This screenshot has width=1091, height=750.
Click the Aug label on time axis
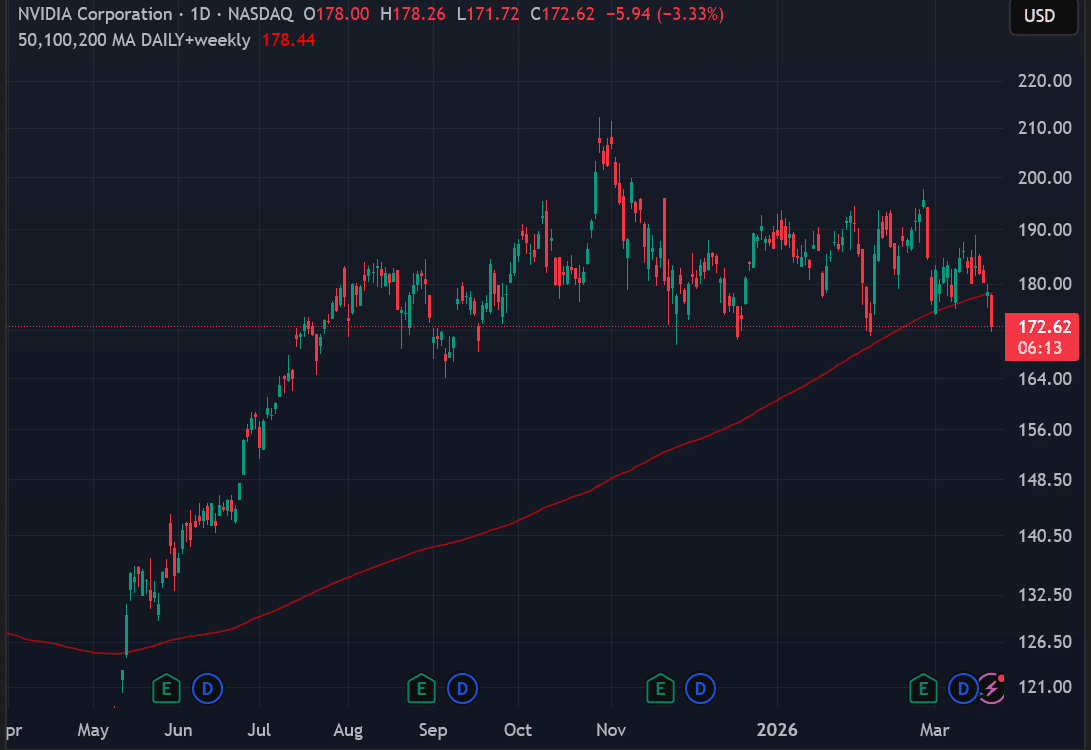348,730
